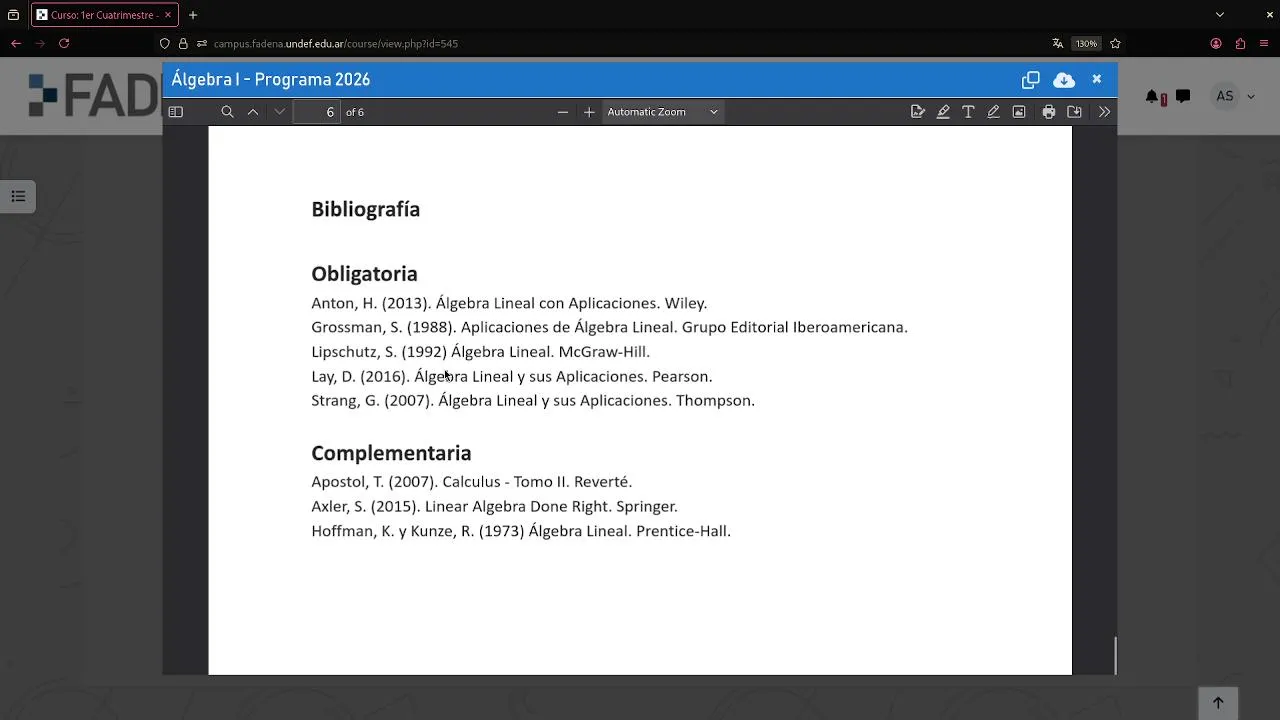Zoom in the PDF with plus button

pos(589,112)
